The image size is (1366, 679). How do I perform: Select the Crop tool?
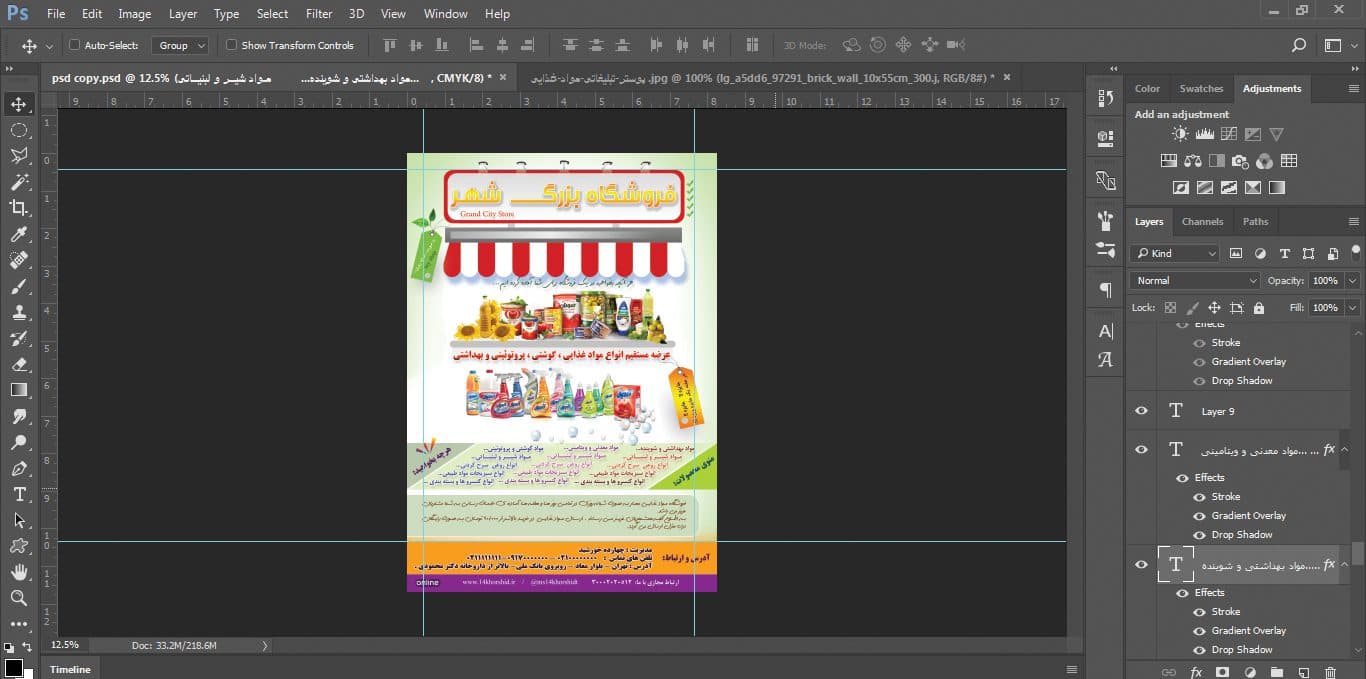pos(19,208)
